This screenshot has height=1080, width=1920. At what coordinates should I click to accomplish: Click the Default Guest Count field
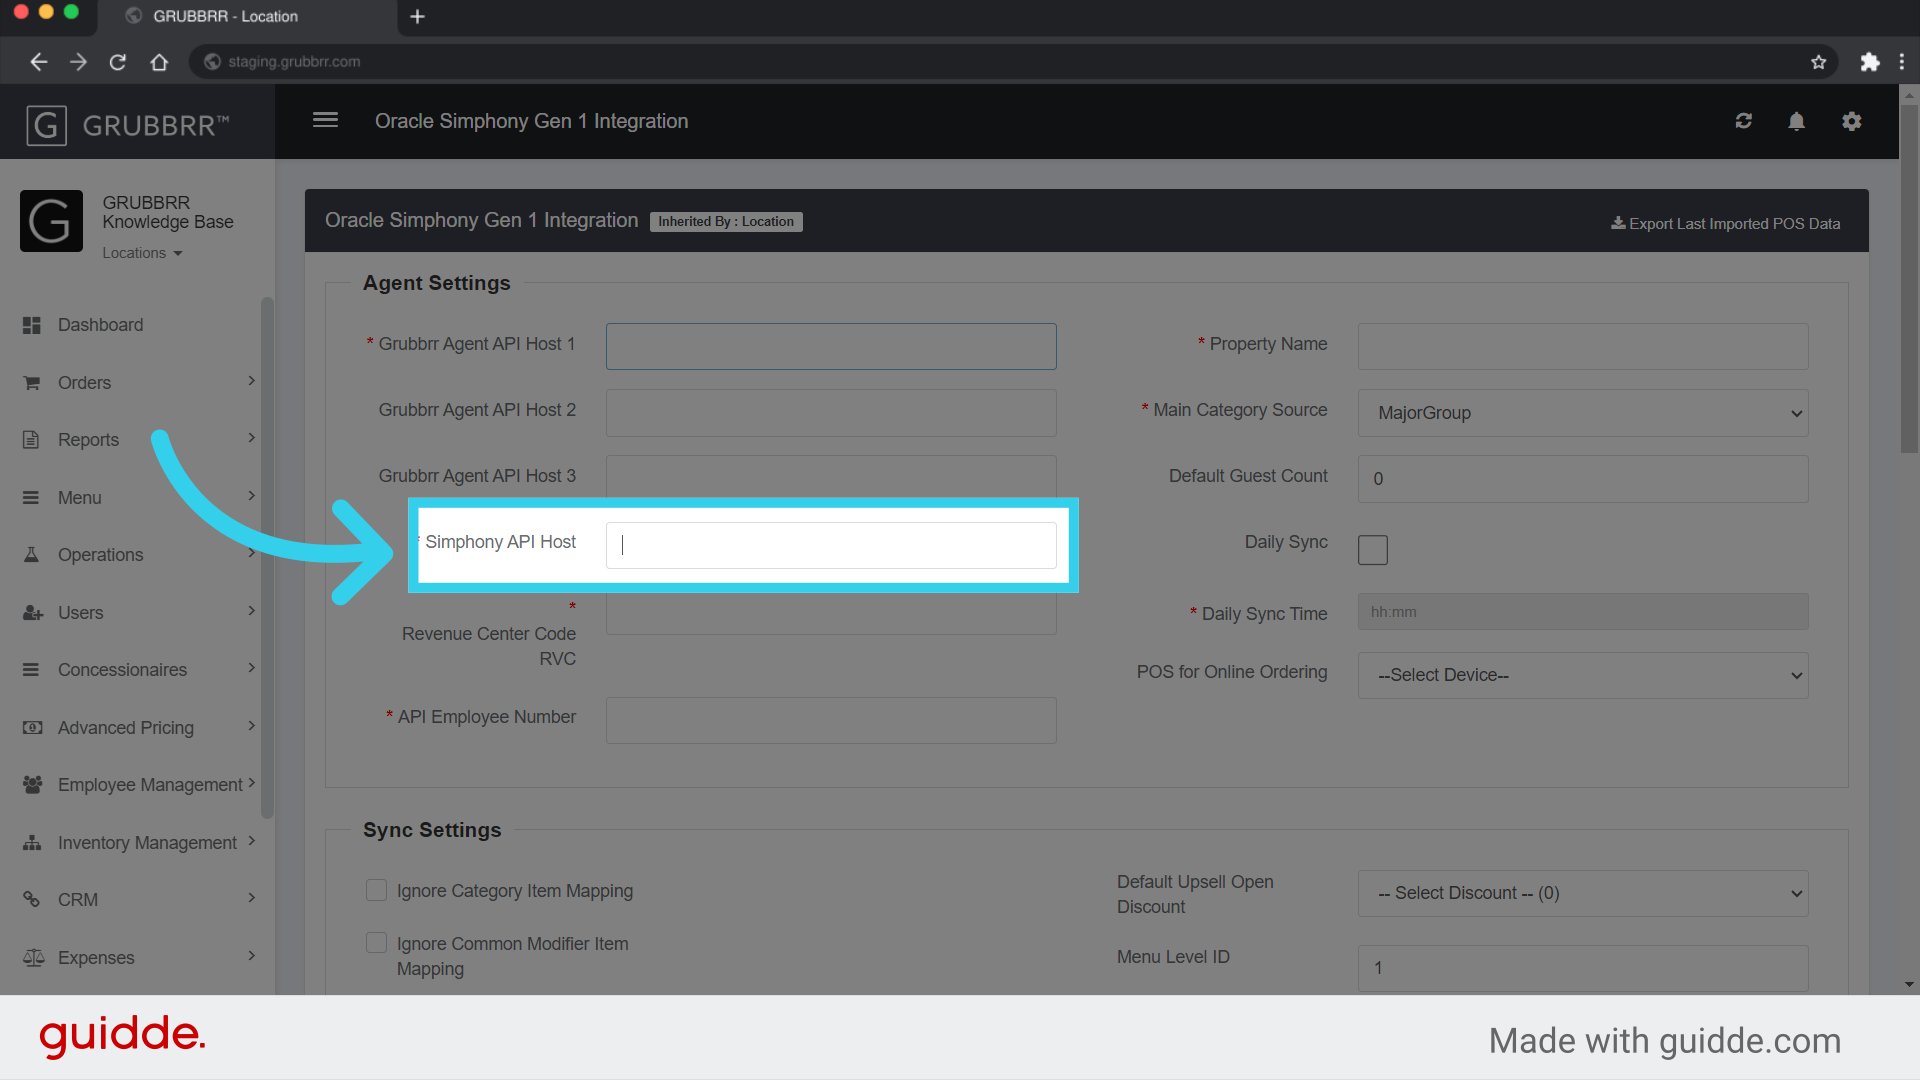point(1582,479)
